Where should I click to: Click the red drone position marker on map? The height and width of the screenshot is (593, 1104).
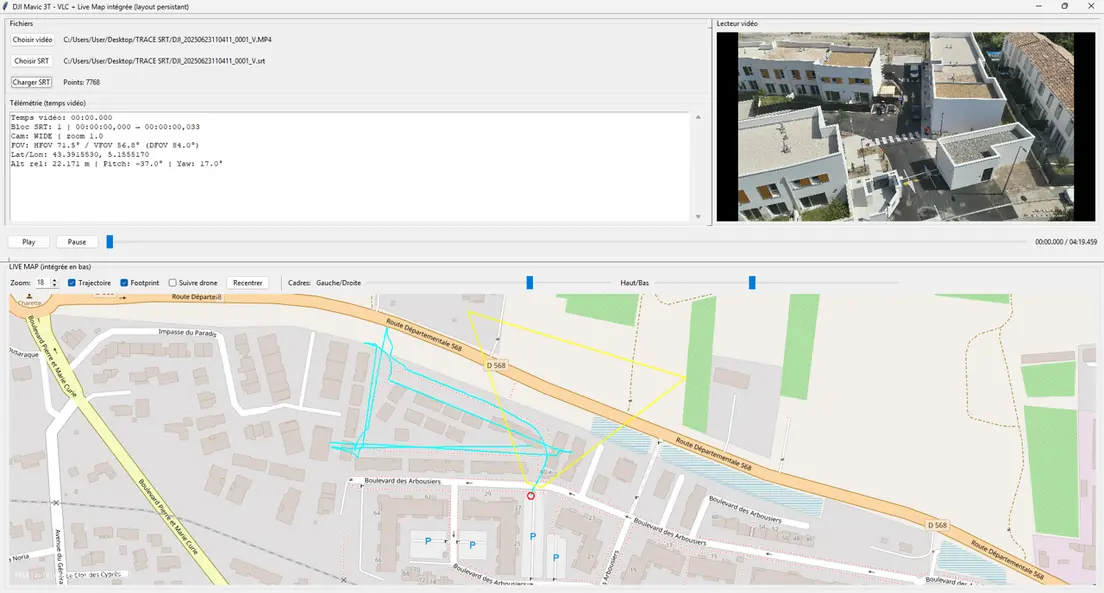[x=530, y=495]
